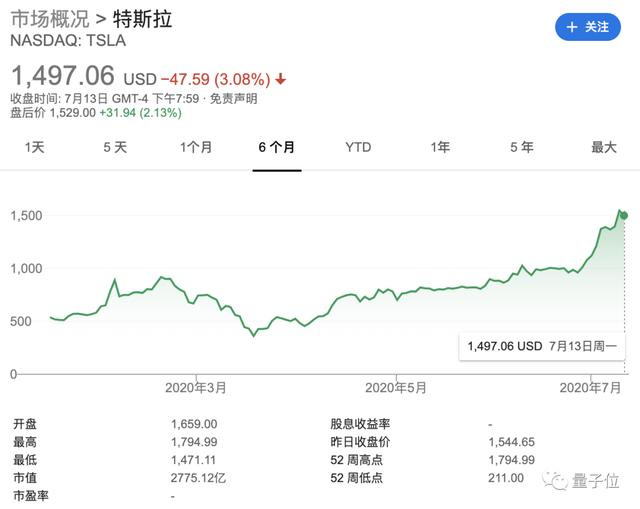Click the 2020年3月 axis label
640x509 pixels.
pyautogui.click(x=196, y=387)
